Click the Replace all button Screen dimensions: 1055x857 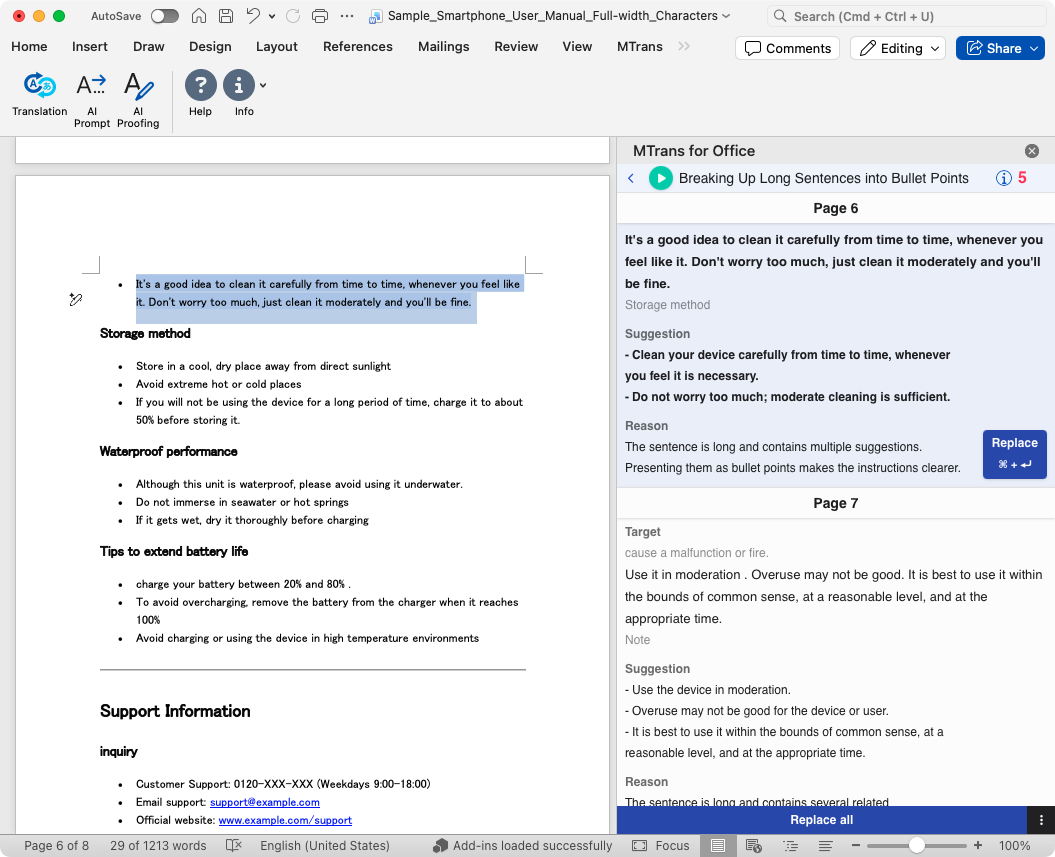pyautogui.click(x=821, y=820)
